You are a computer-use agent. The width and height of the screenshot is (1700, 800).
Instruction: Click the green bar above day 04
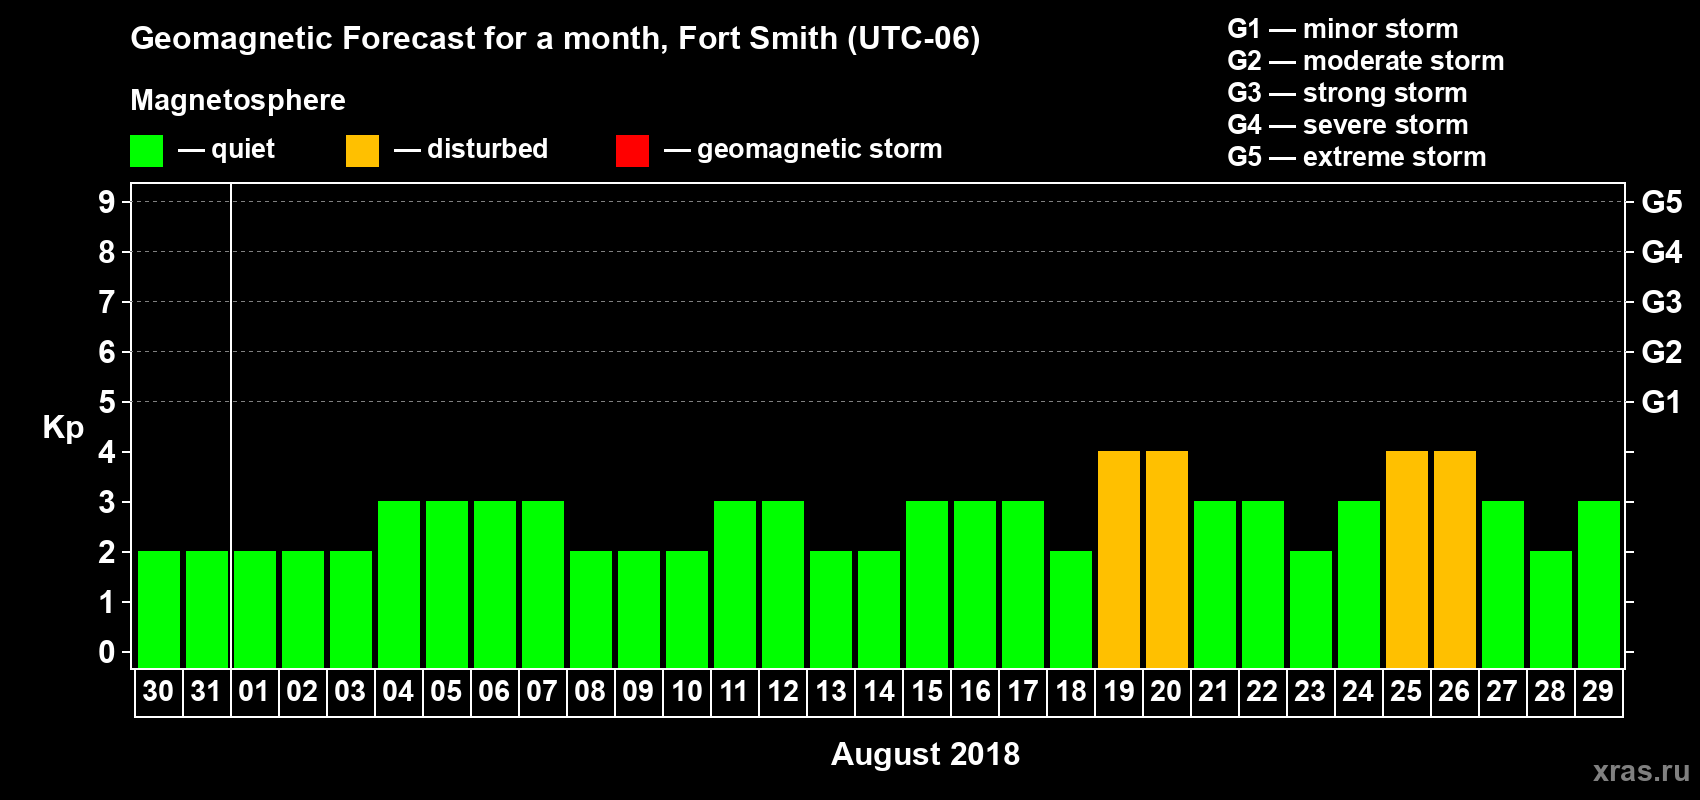(x=399, y=584)
